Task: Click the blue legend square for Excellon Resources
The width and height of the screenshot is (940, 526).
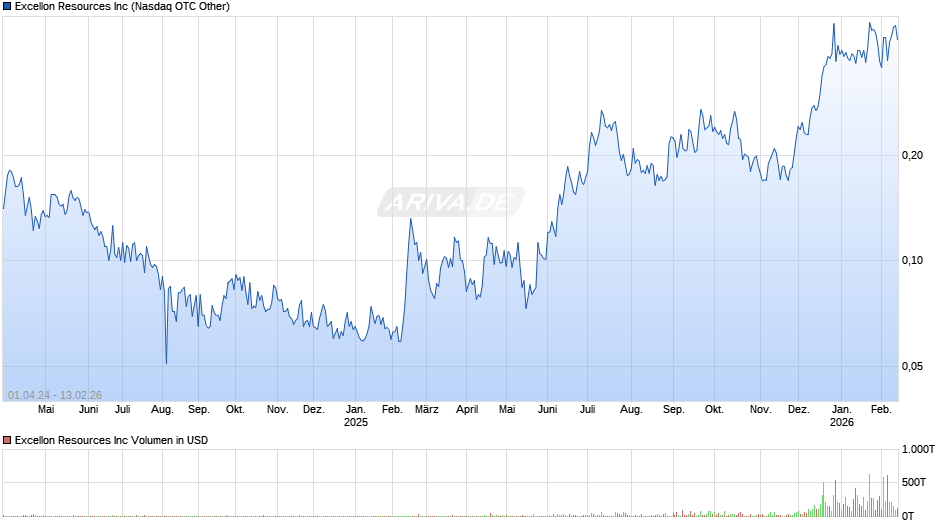Action: pyautogui.click(x=7, y=7)
